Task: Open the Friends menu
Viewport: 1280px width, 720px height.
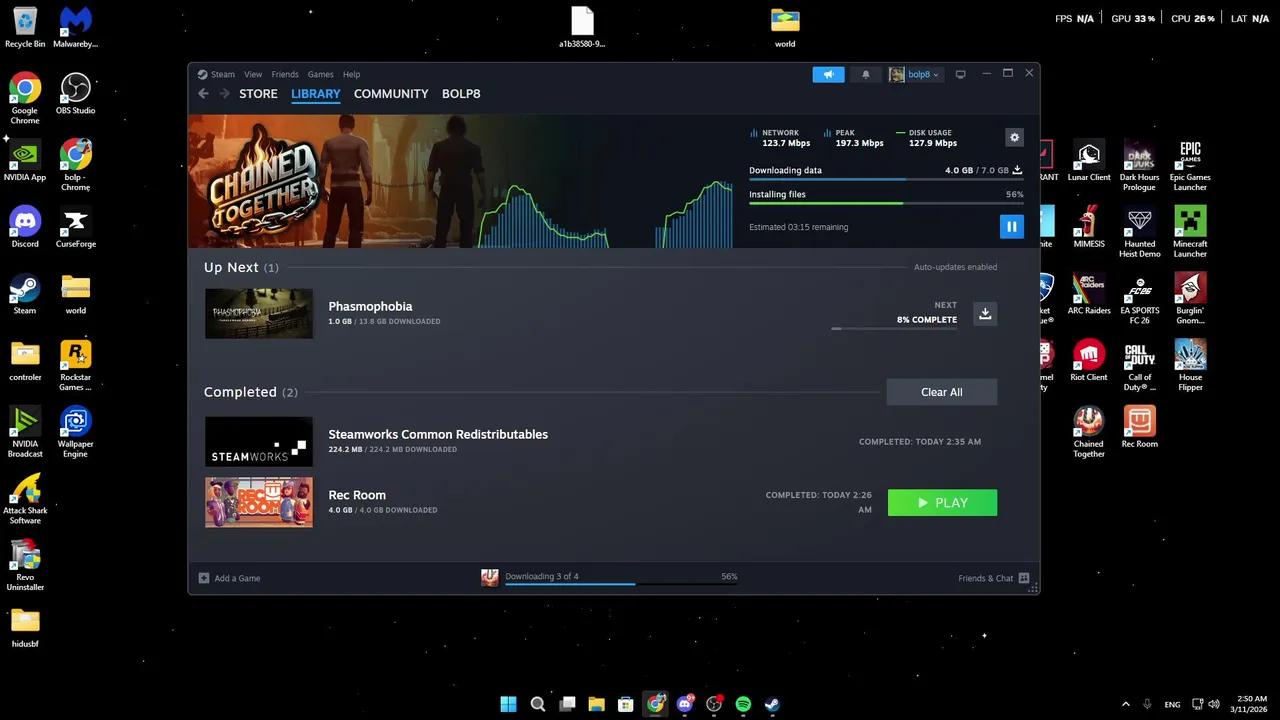Action: tap(285, 74)
